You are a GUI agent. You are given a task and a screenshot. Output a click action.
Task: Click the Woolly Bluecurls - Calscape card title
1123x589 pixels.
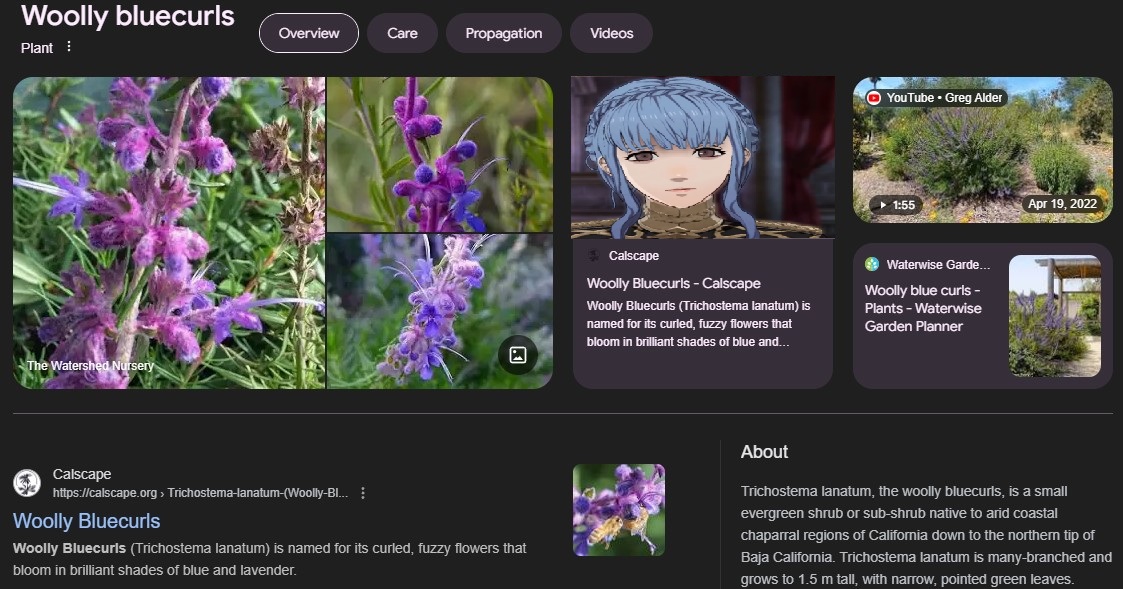pyautogui.click(x=673, y=283)
